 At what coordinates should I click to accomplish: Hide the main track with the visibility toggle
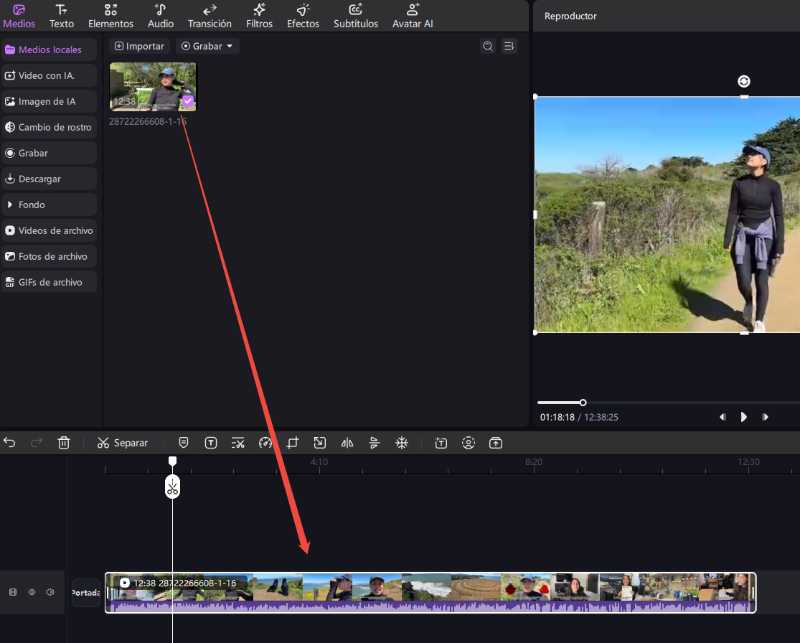pyautogui.click(x=31, y=592)
